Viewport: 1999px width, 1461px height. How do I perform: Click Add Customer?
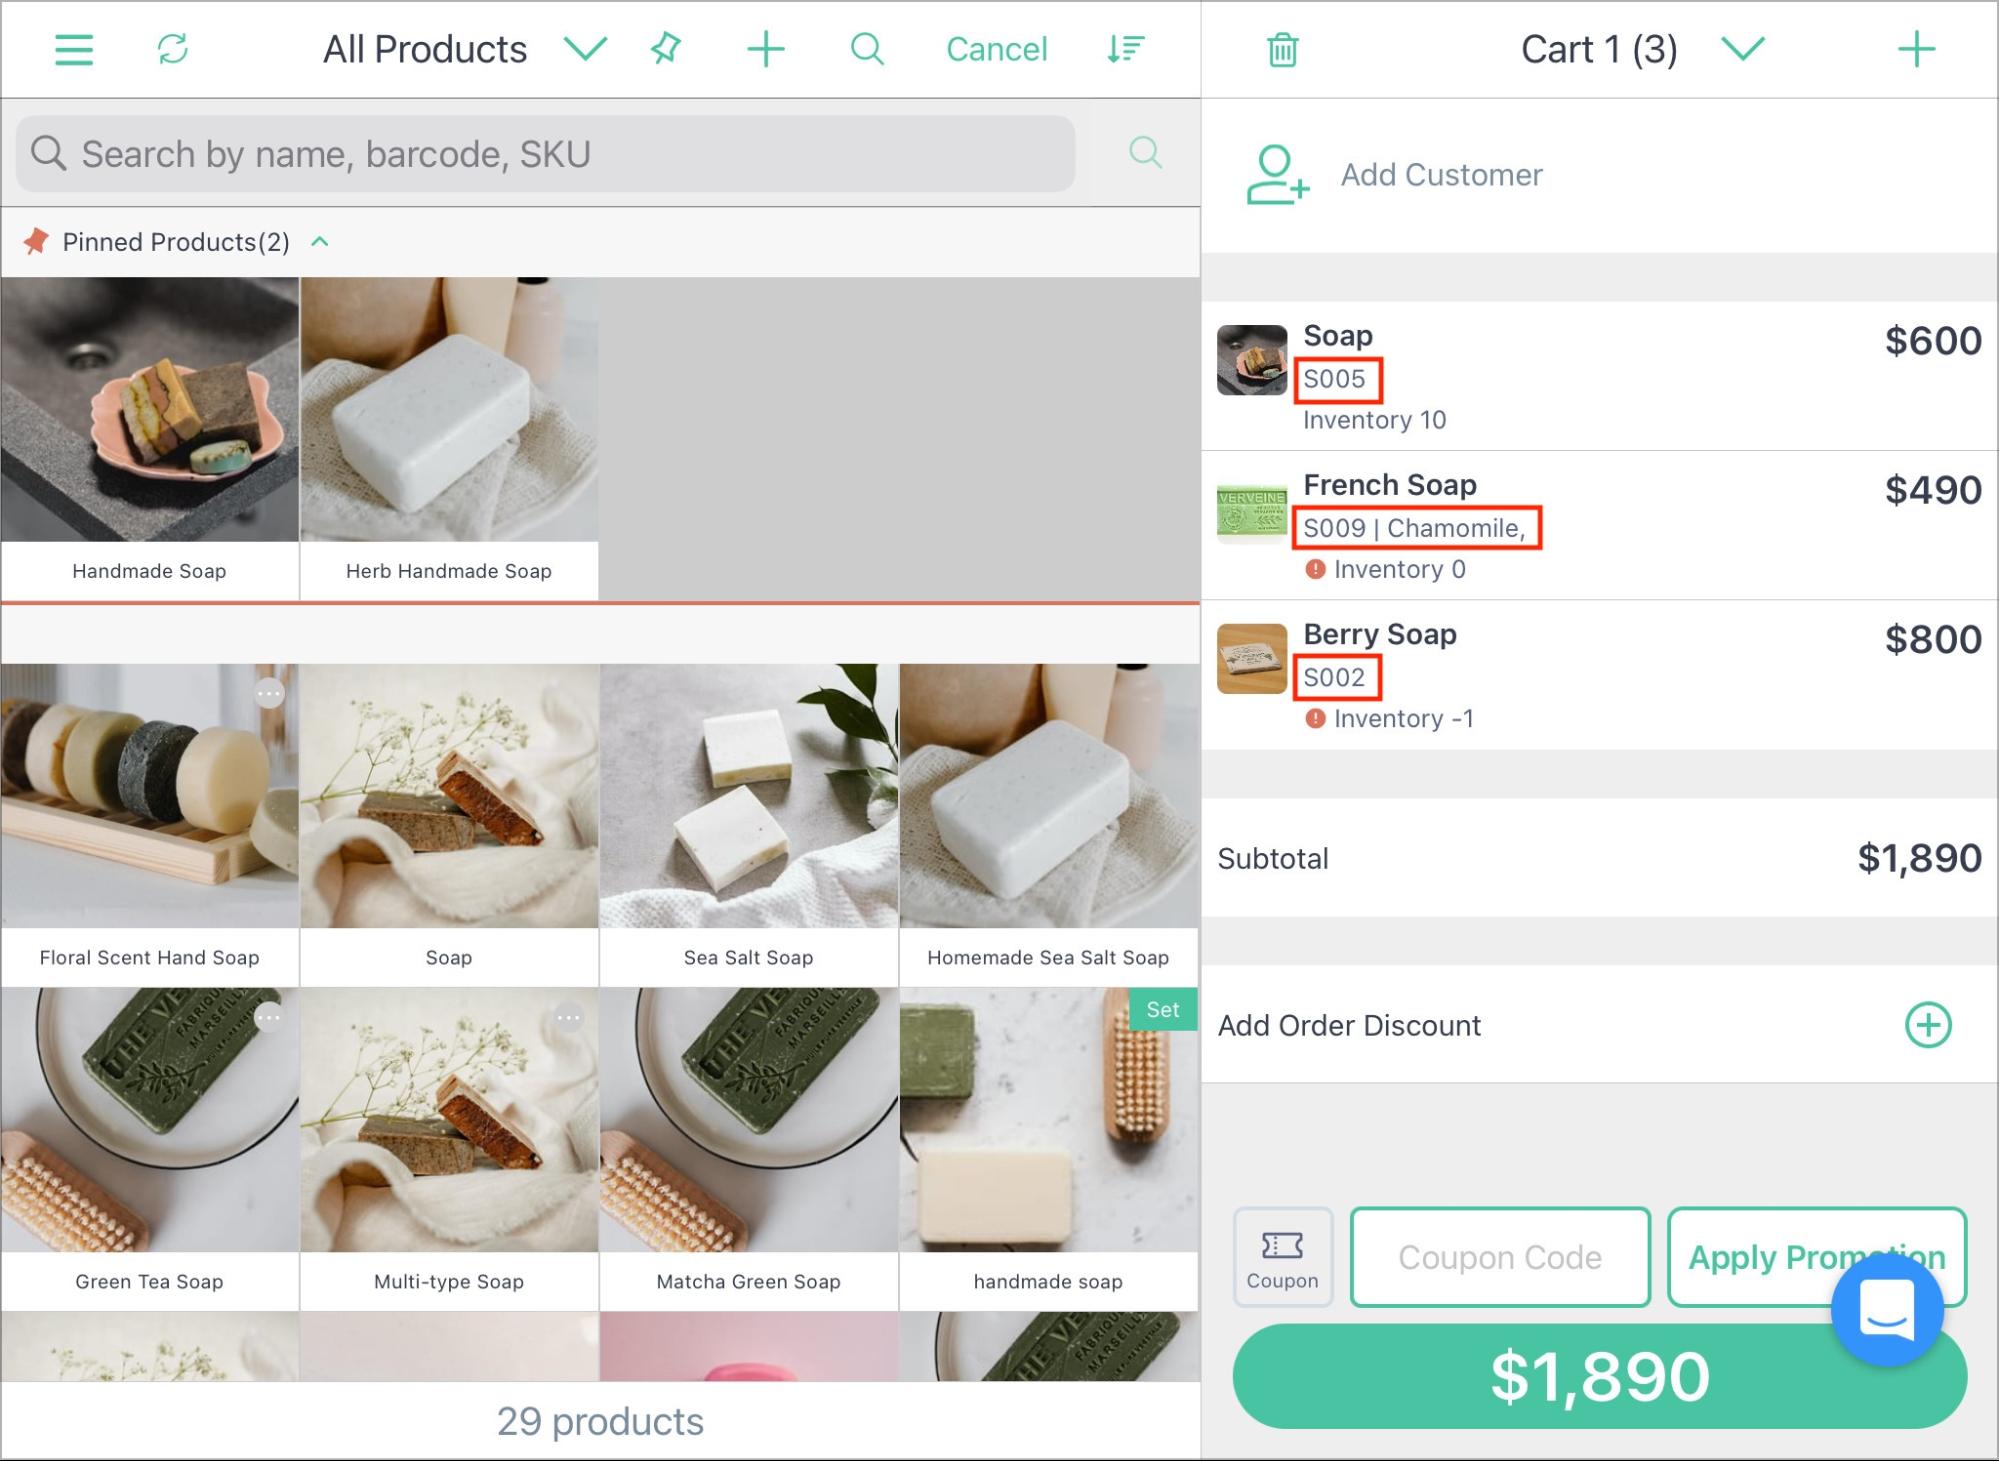tap(1441, 175)
